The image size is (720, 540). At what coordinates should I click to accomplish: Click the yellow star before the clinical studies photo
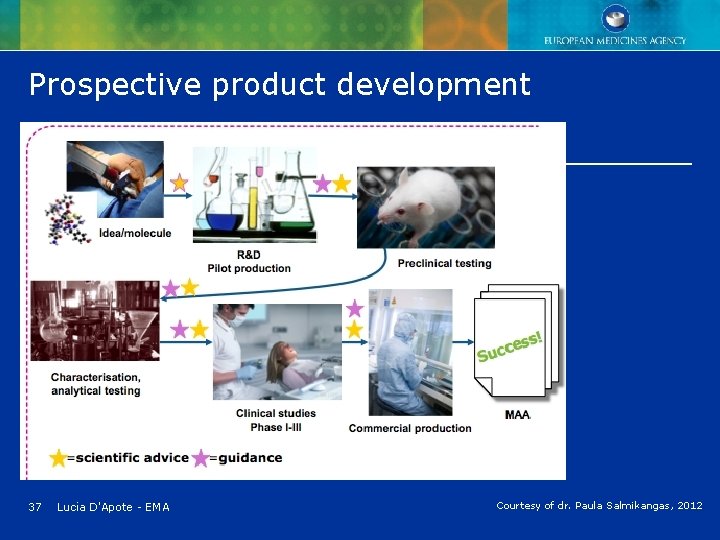[199, 329]
